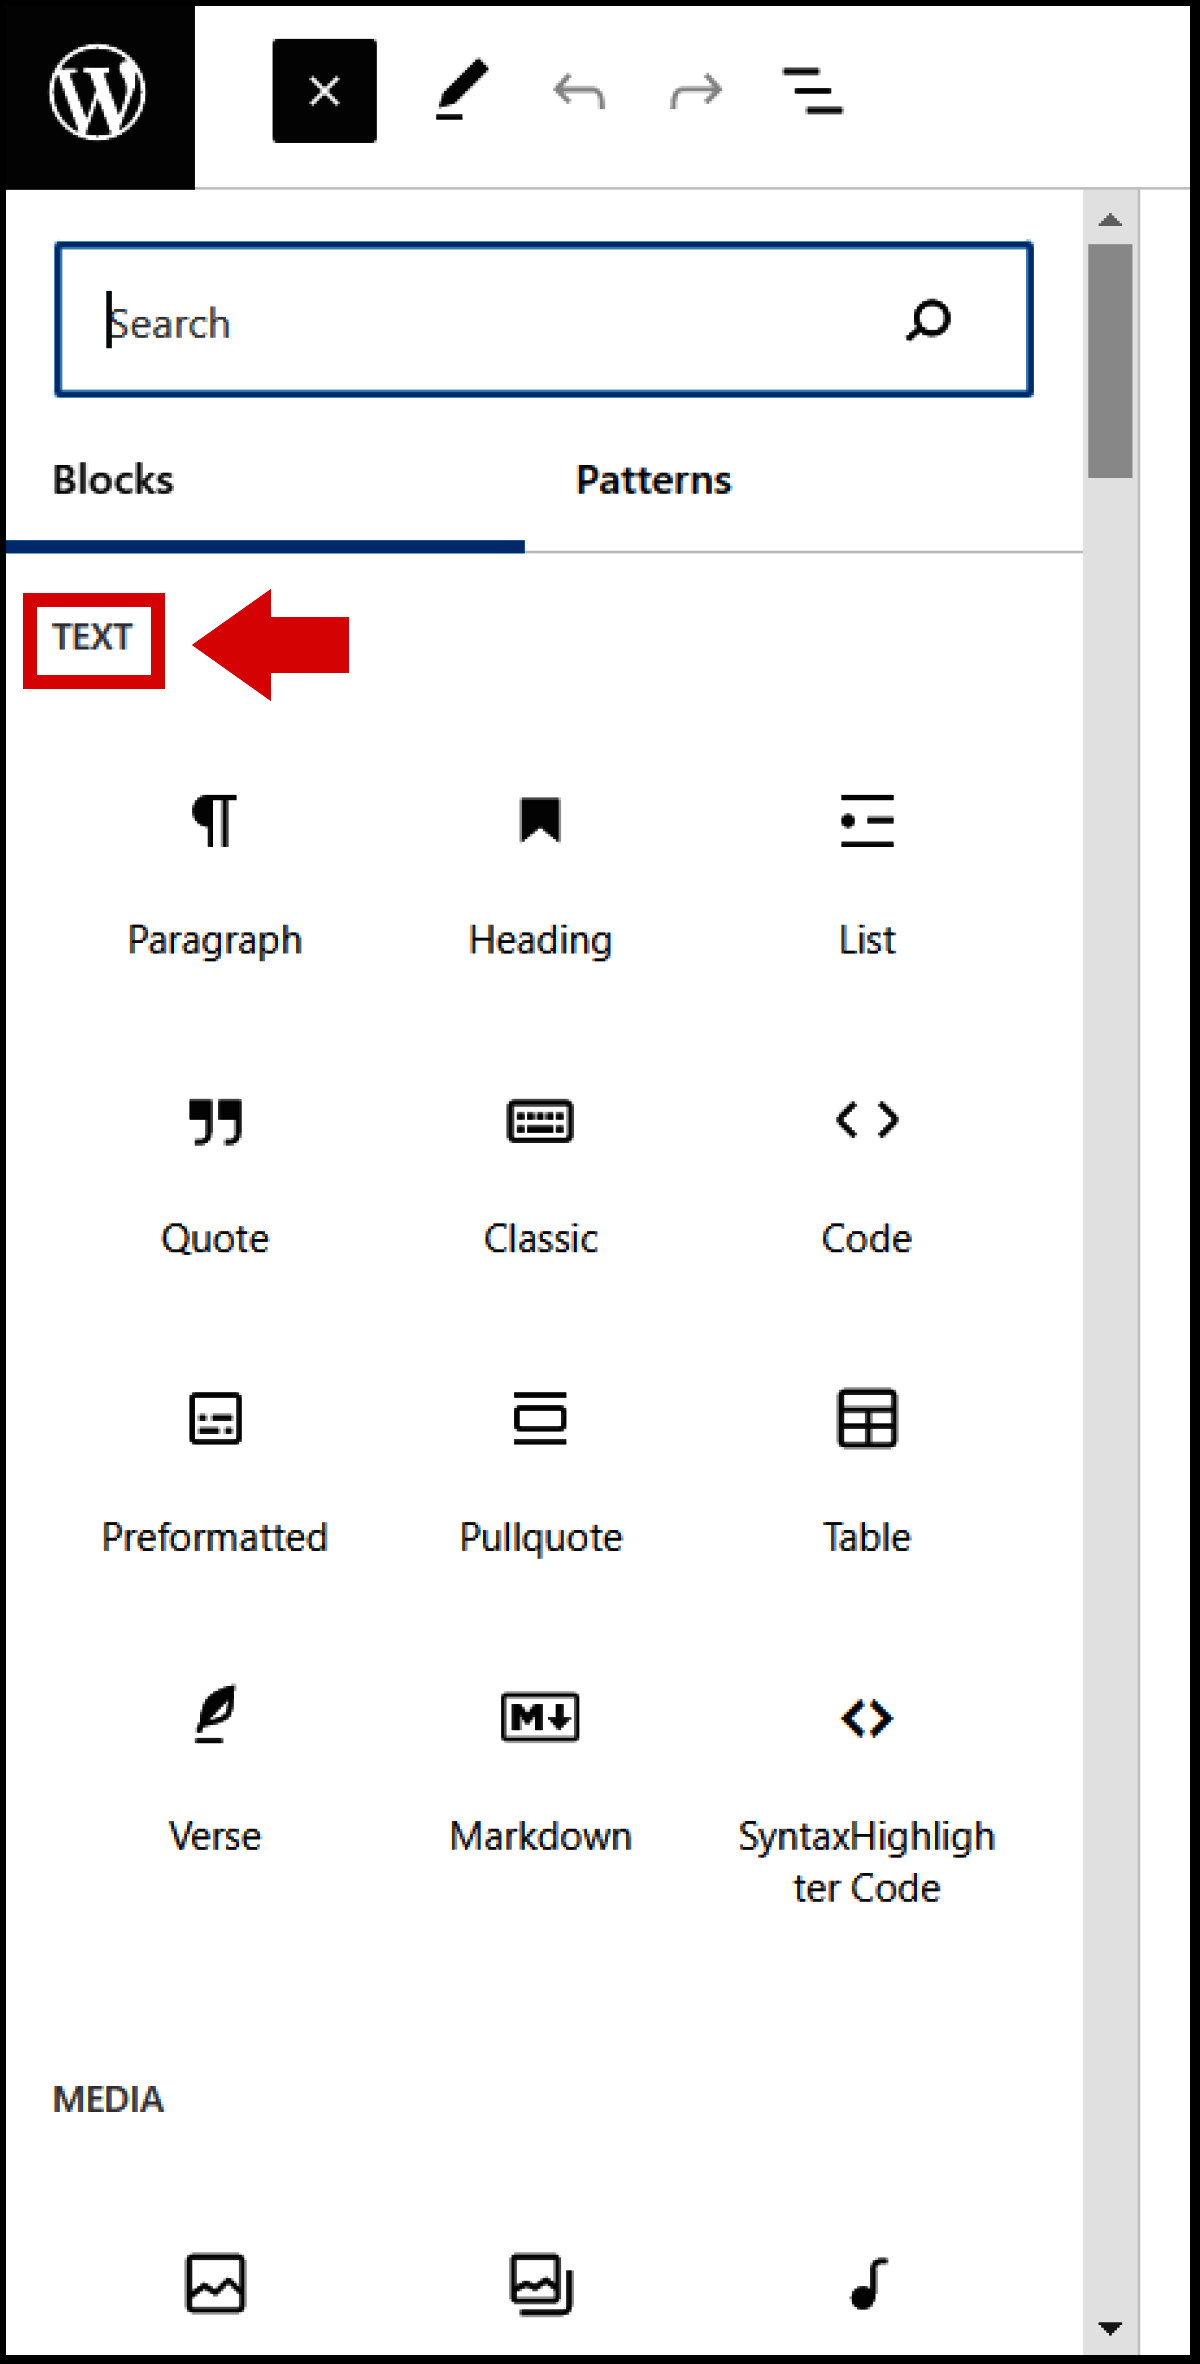The width and height of the screenshot is (1200, 2364).
Task: Select the Blocks tab
Action: (113, 479)
